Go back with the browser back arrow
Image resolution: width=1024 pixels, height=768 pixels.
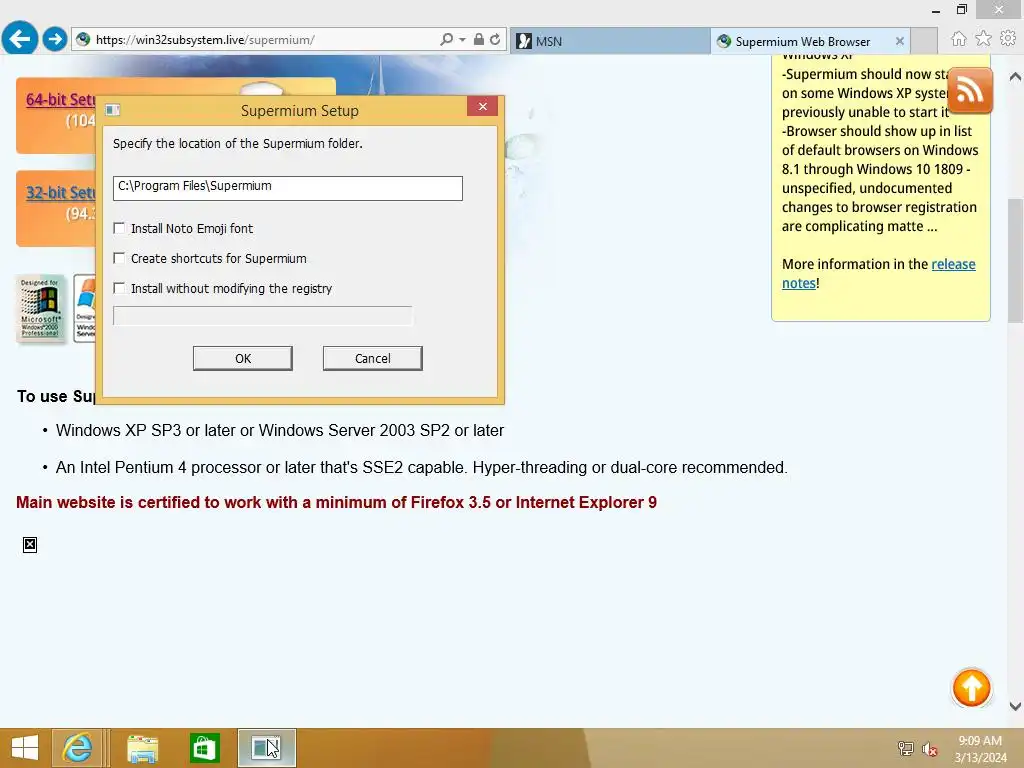pos(20,39)
